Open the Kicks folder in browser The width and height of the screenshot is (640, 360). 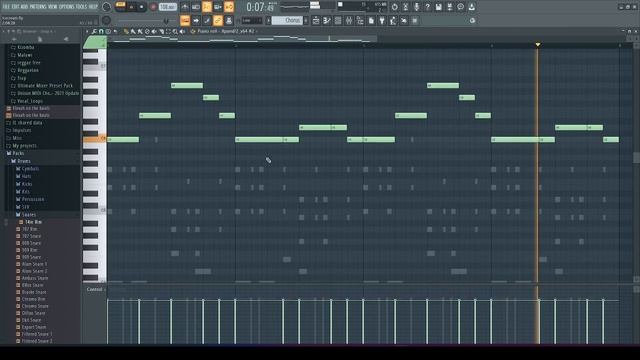27,184
